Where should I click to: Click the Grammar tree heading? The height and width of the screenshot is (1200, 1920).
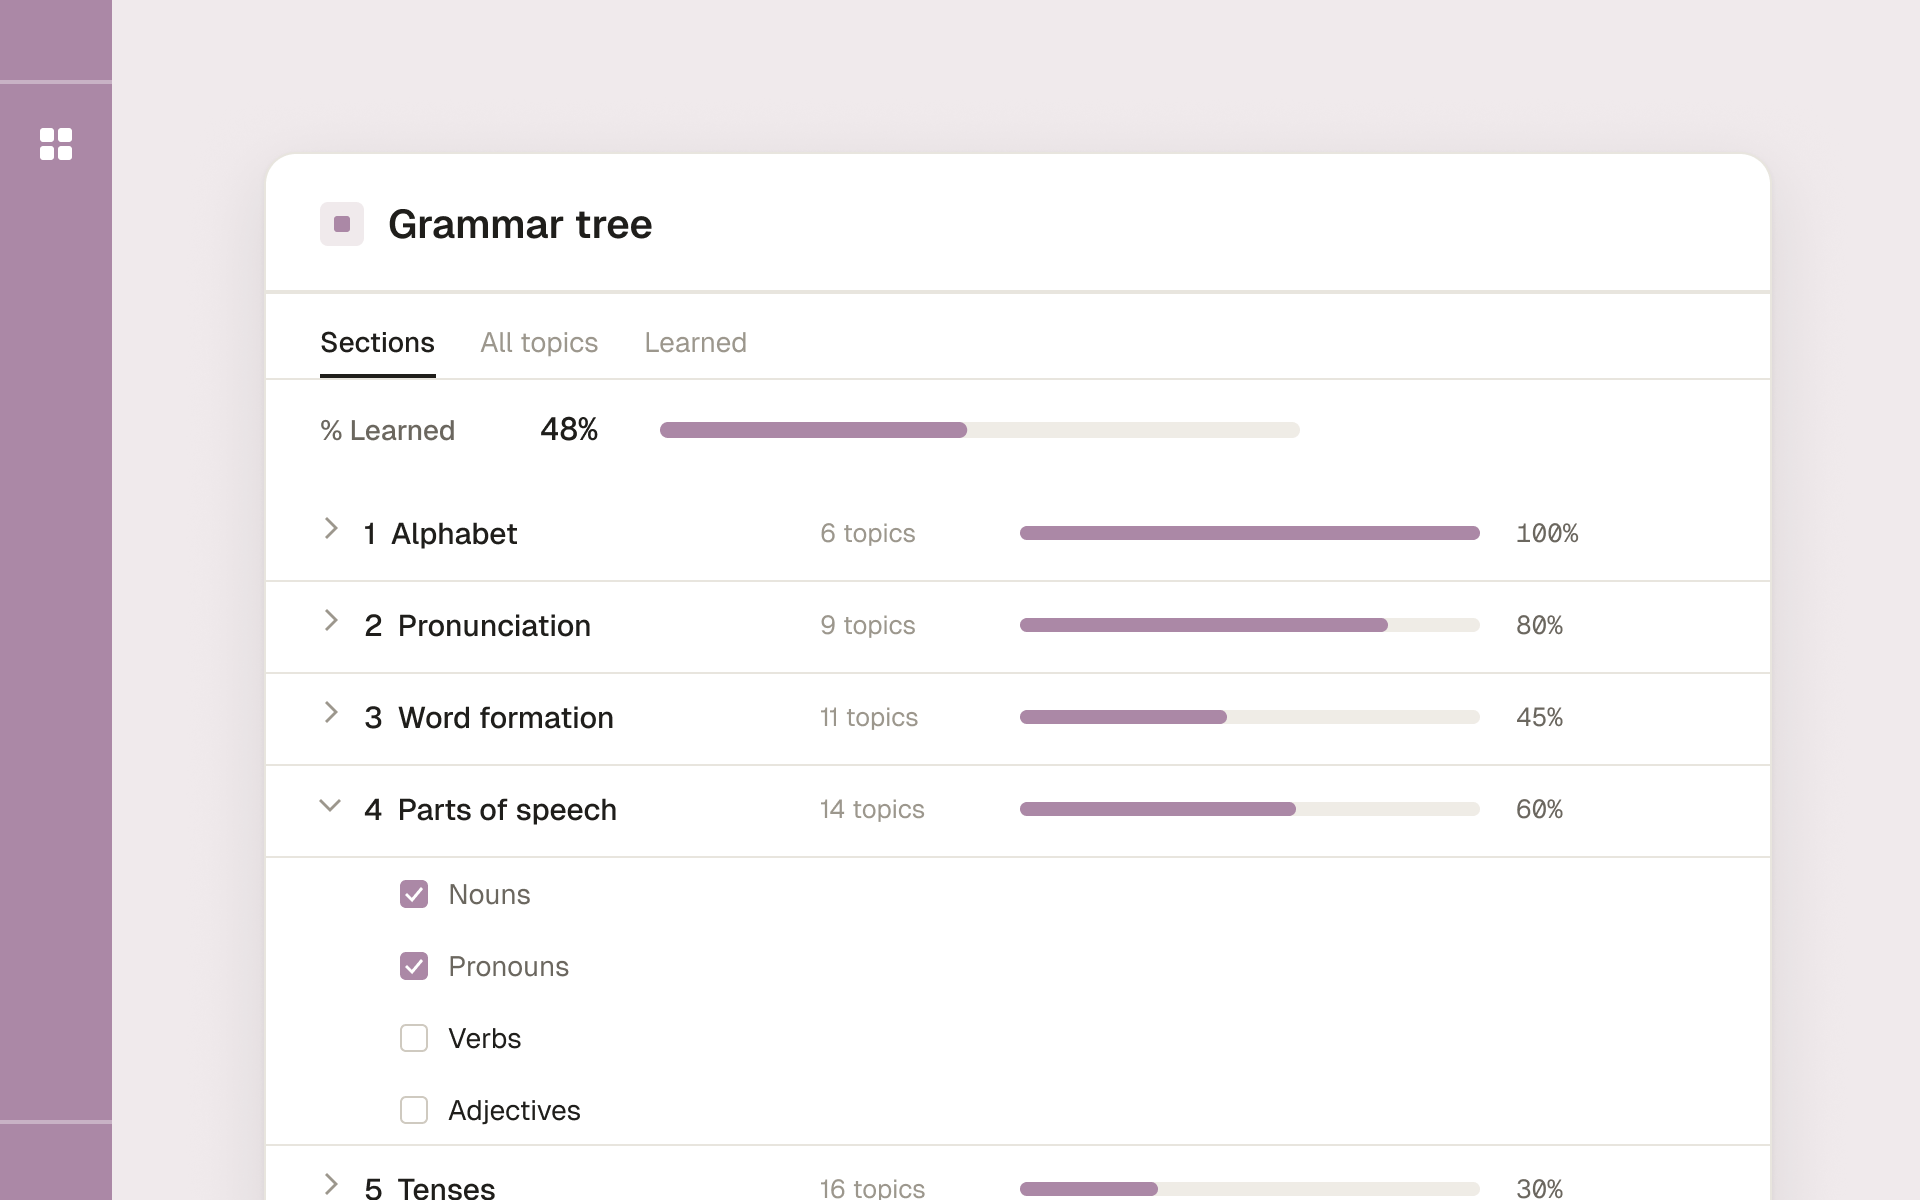point(520,224)
